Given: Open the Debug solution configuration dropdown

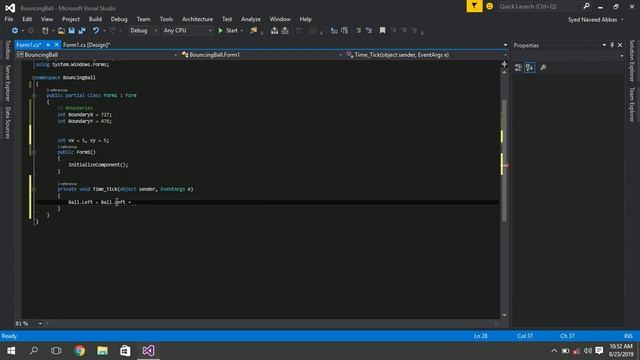Looking at the screenshot, I should click(143, 31).
